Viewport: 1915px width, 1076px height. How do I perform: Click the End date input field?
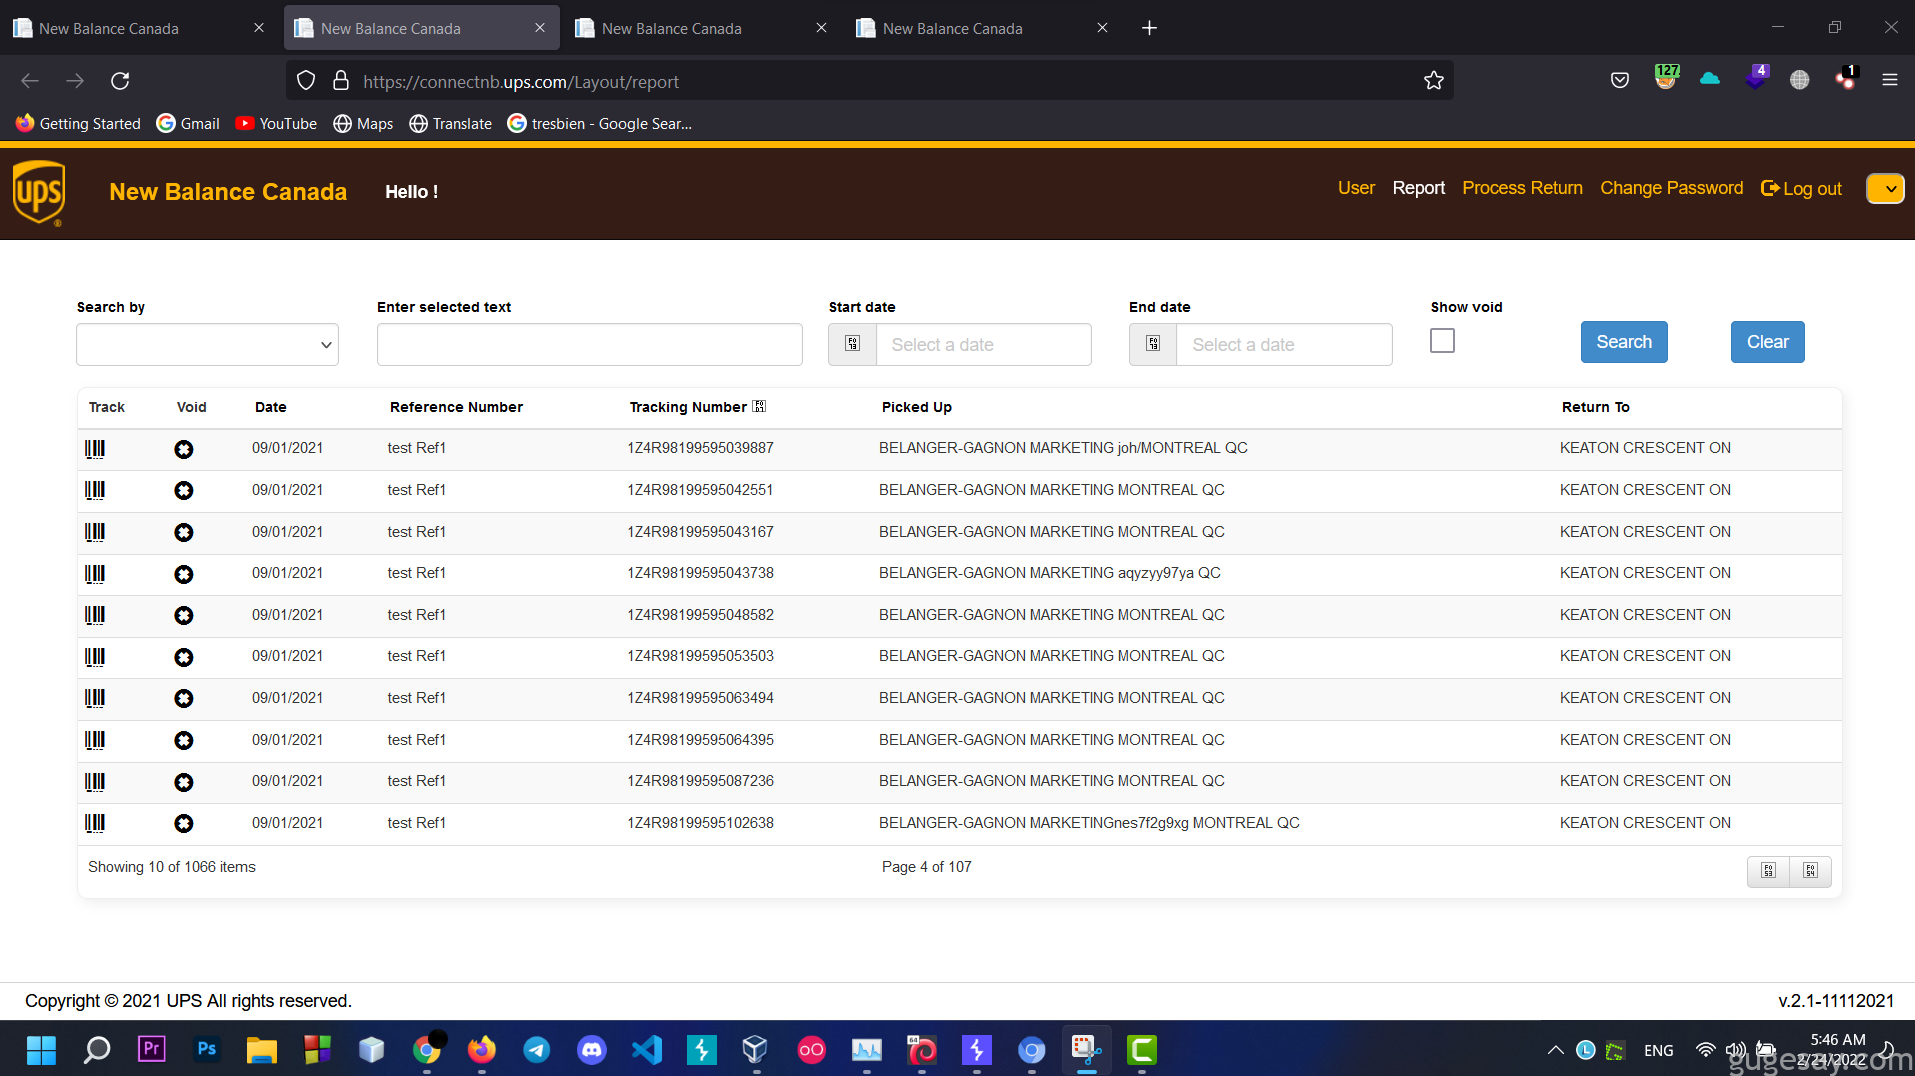pyautogui.click(x=1284, y=344)
